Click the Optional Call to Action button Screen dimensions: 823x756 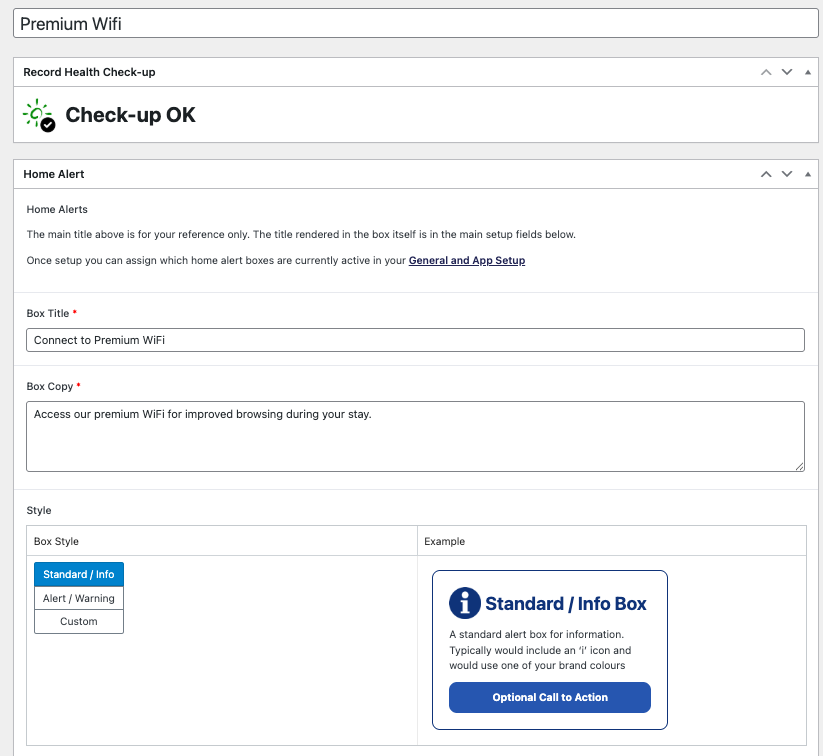[549, 697]
